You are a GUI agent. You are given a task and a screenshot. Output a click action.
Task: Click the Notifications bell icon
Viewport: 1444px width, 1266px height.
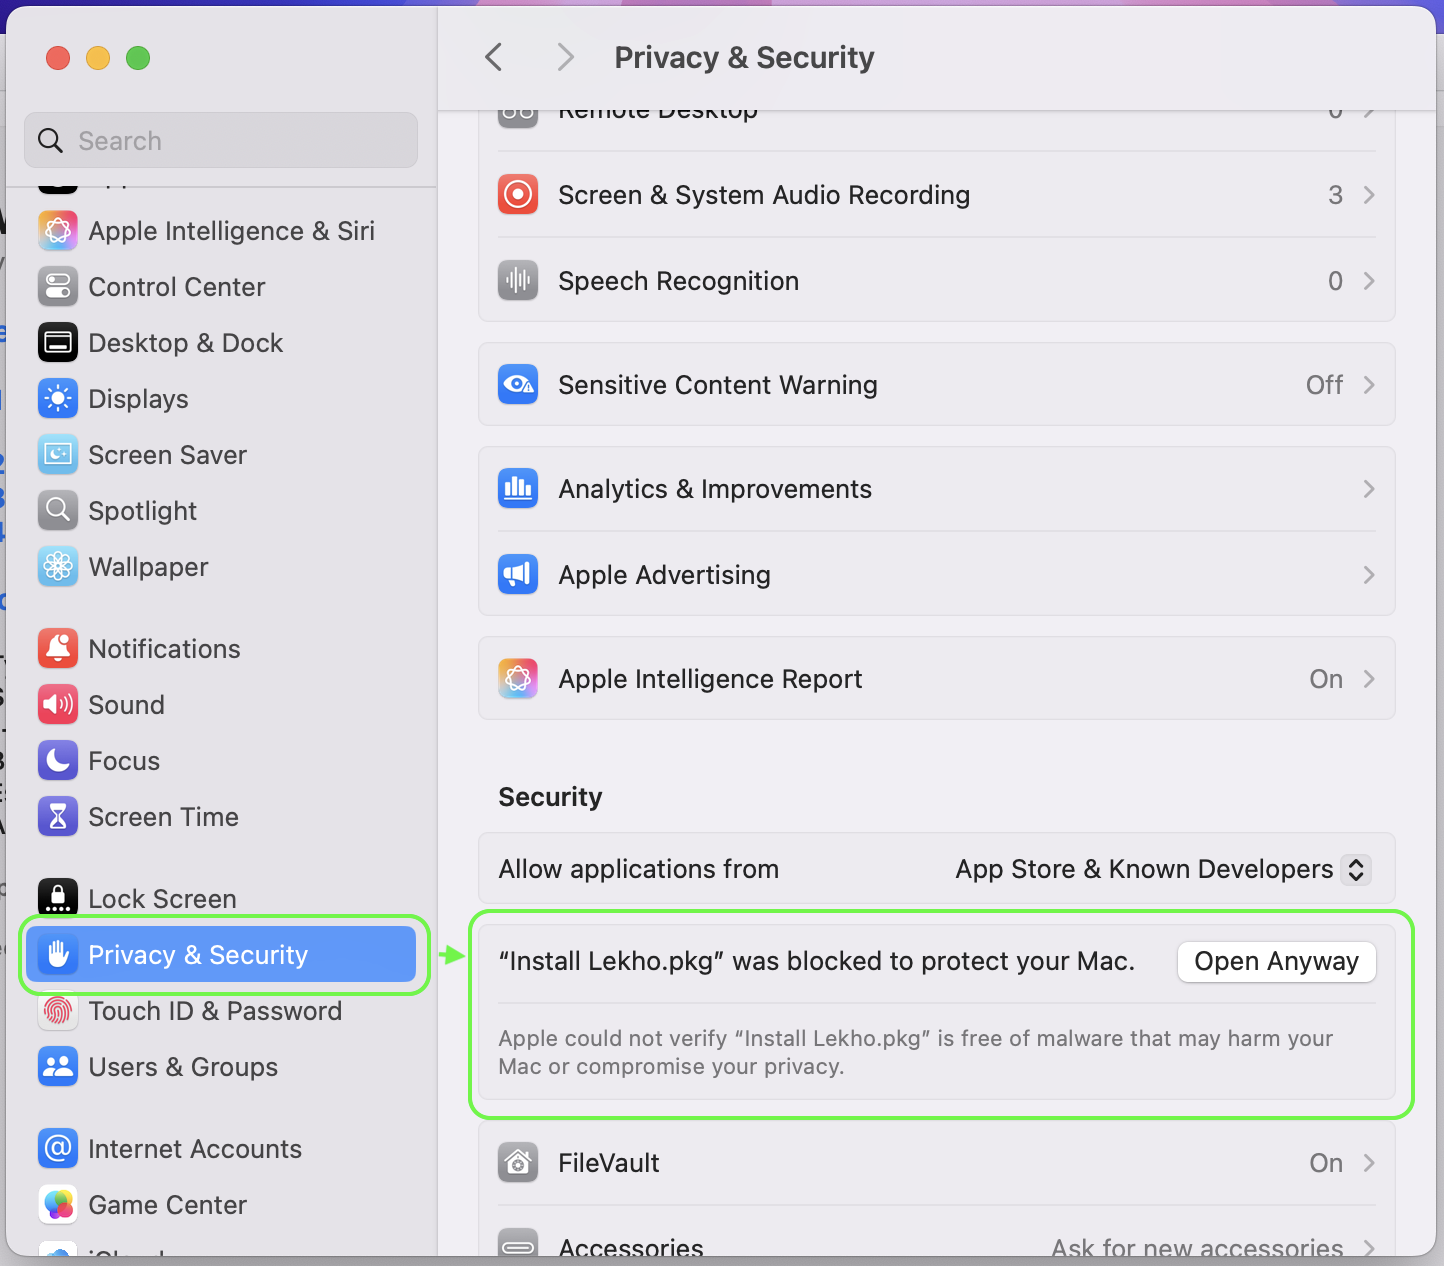coord(58,649)
